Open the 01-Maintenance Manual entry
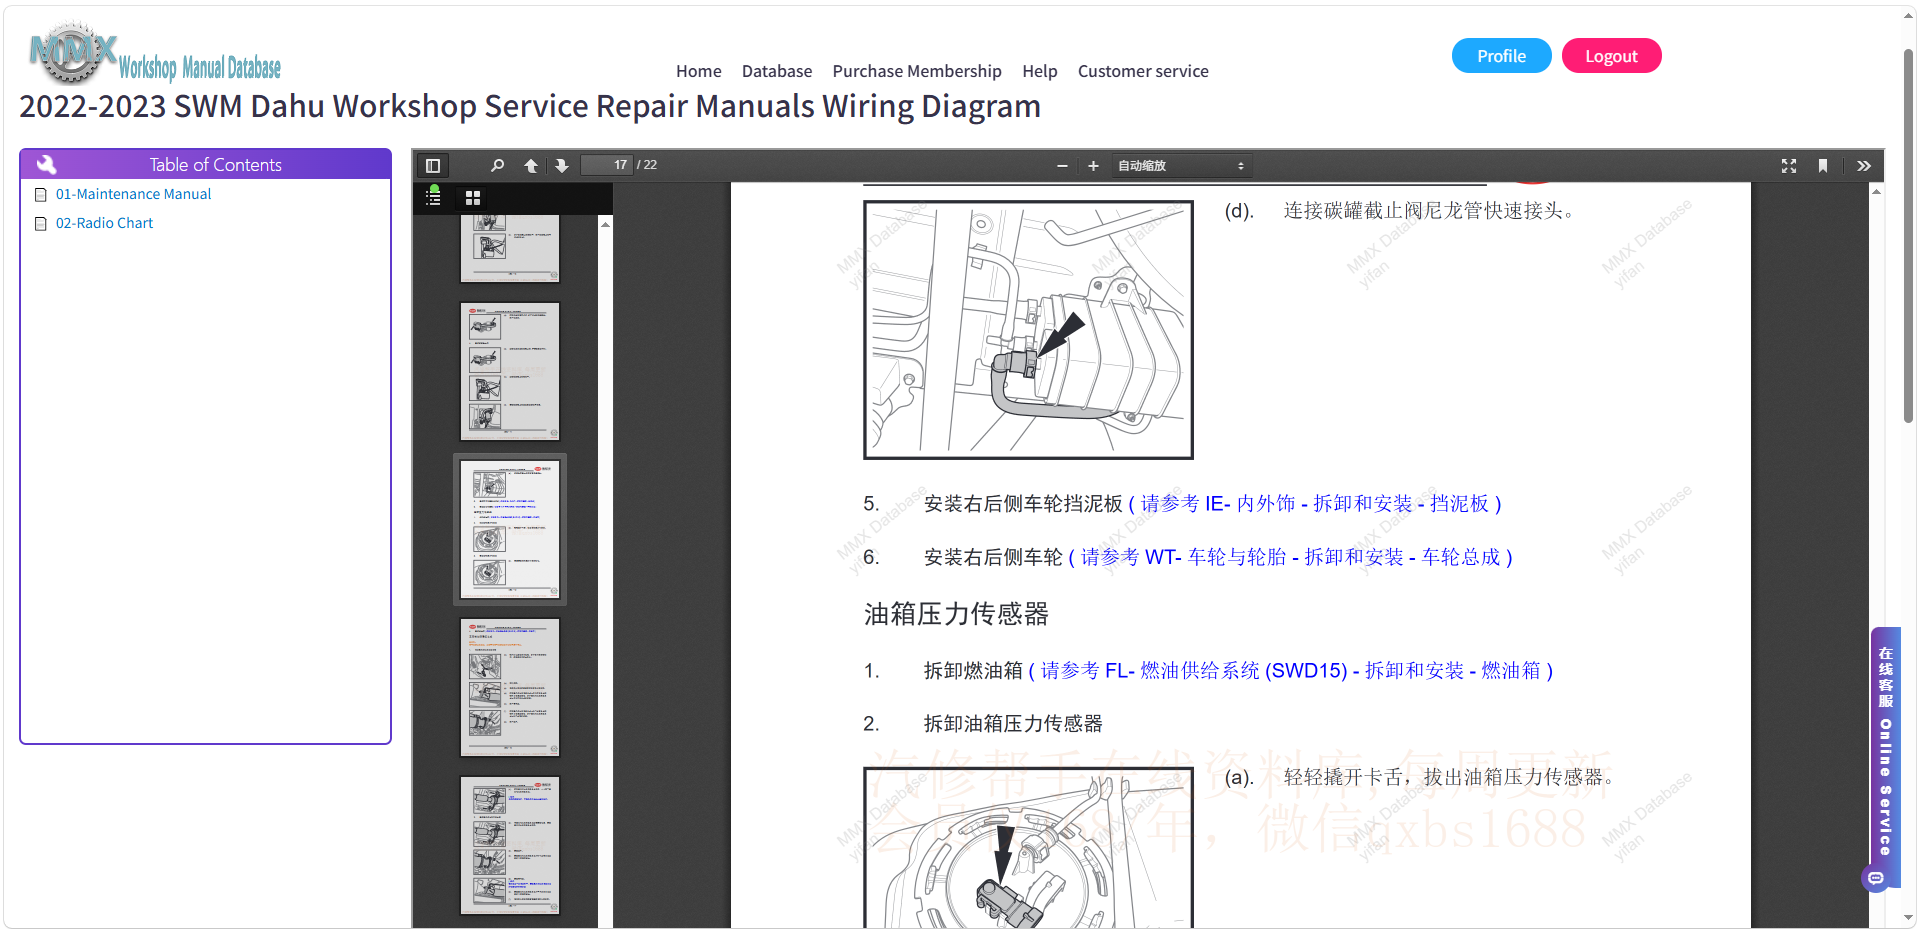 133,194
